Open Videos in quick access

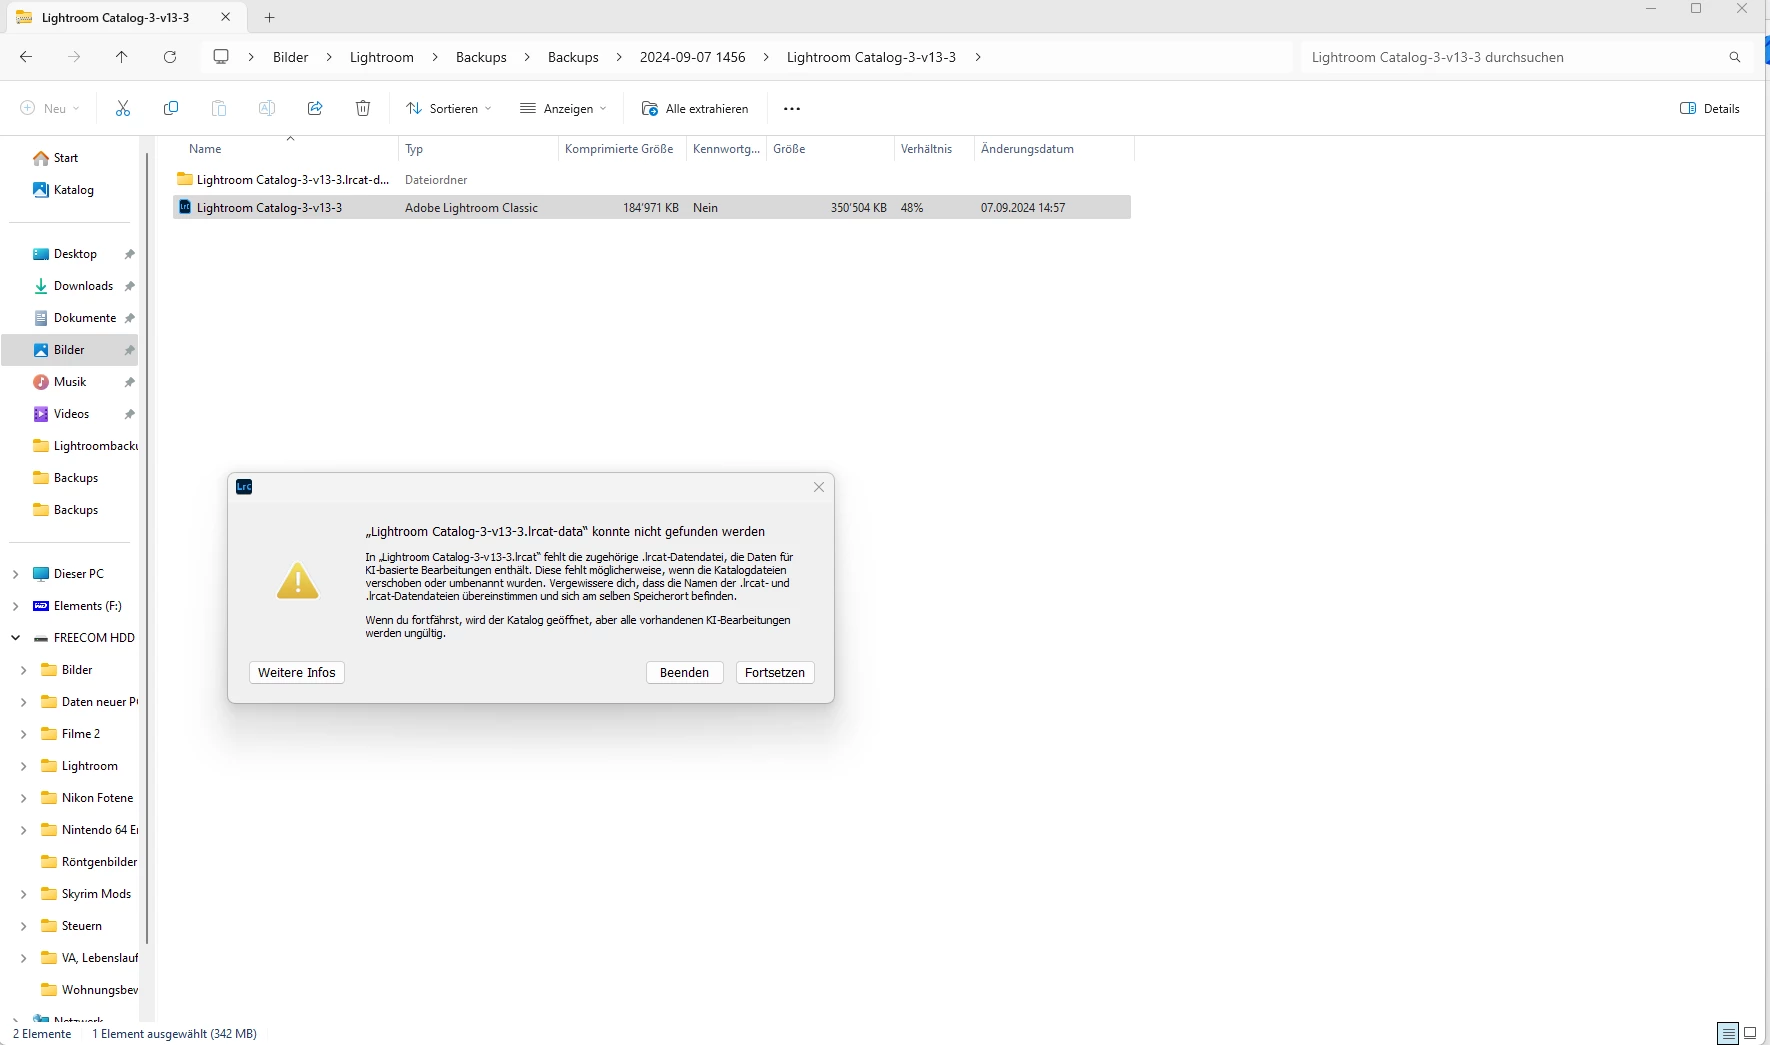click(70, 414)
